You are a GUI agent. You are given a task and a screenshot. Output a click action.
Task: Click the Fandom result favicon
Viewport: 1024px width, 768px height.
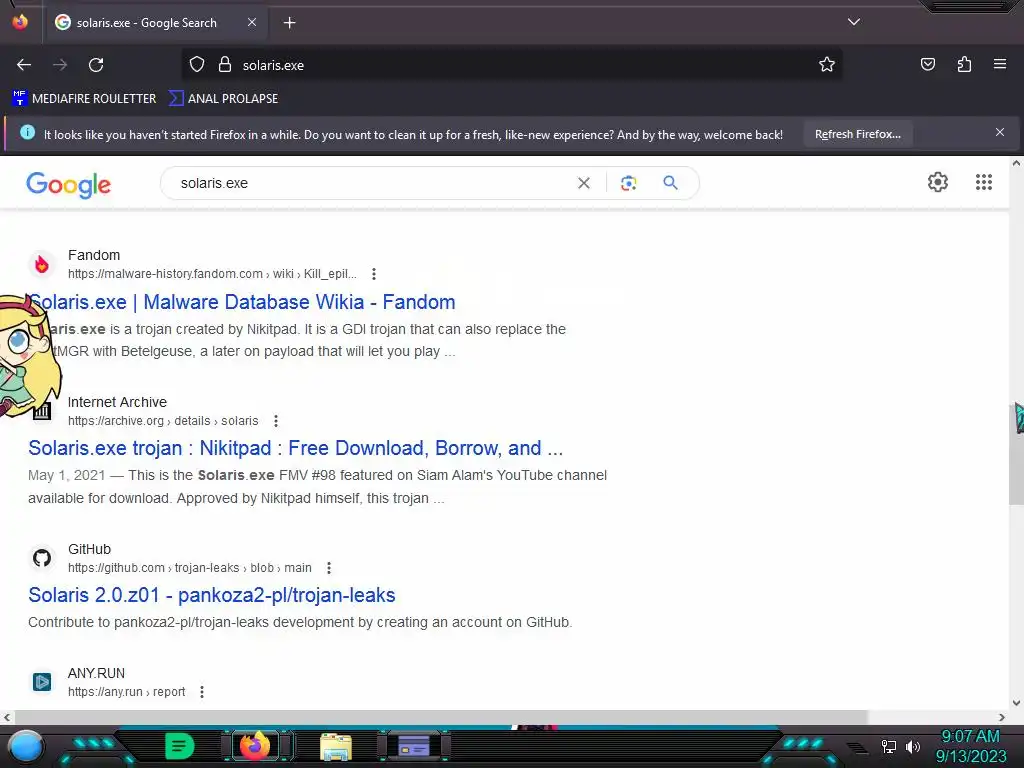42,264
